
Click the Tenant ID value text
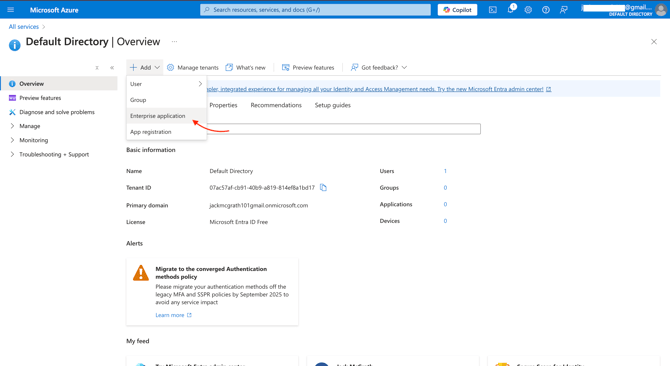tap(262, 187)
